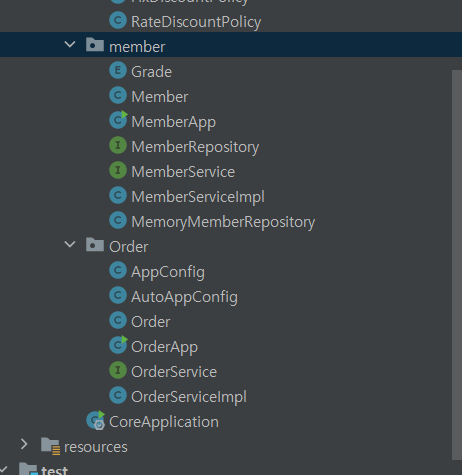This screenshot has height=475, width=462.
Task: Open MemberServiceImpl class
Action: coord(198,197)
